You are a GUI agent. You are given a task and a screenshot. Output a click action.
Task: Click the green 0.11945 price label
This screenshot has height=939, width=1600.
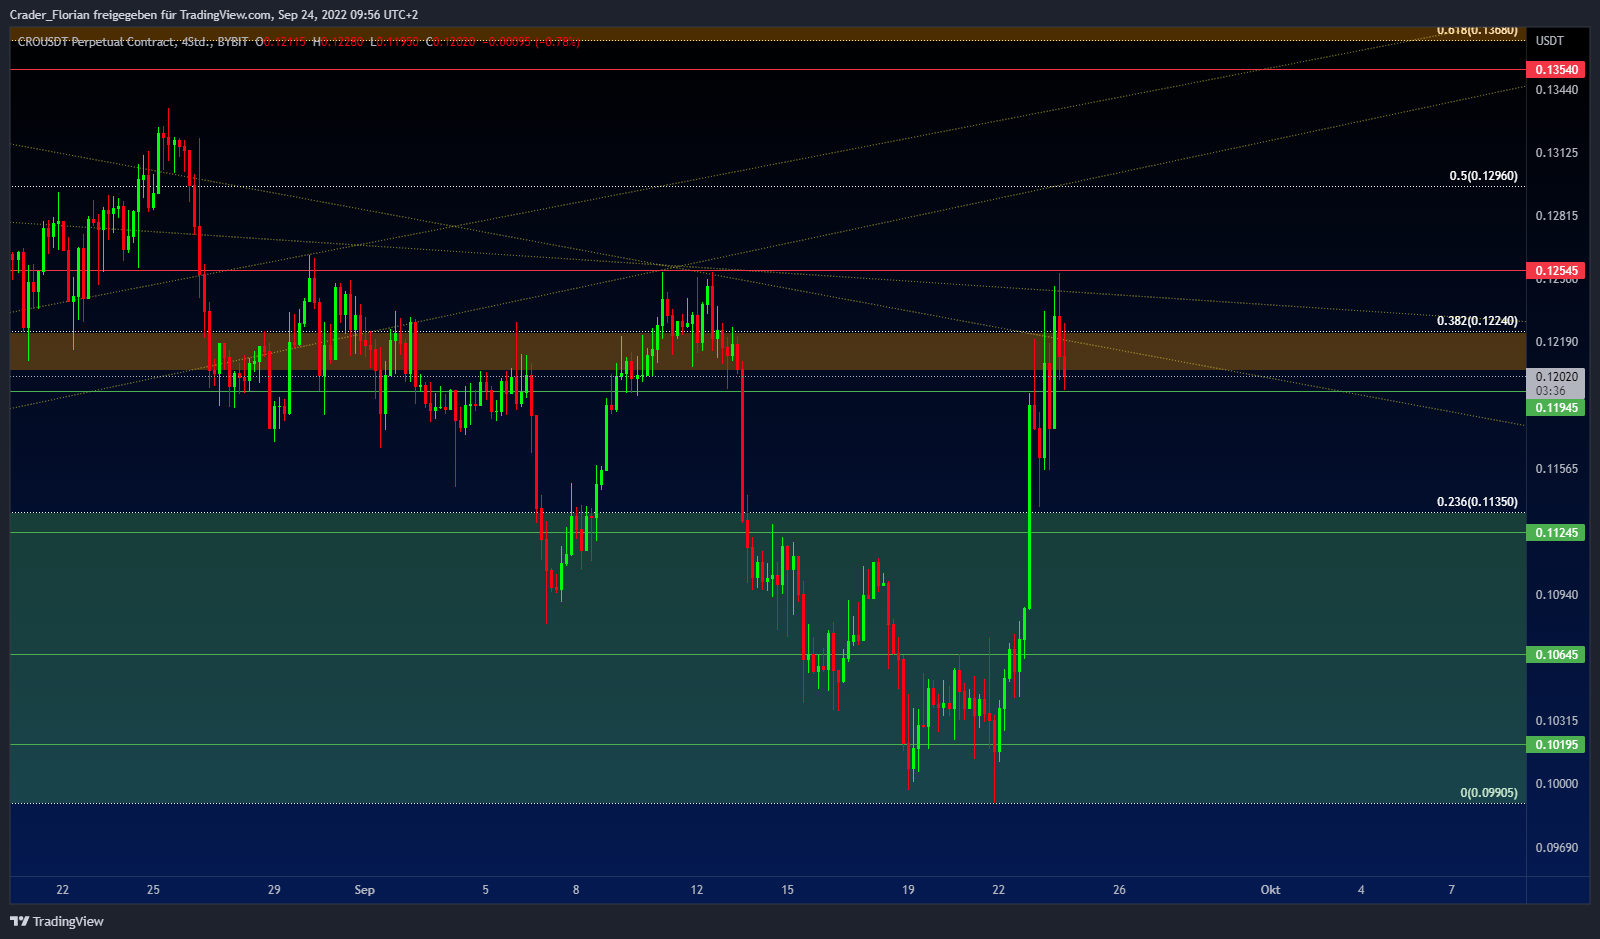coord(1556,408)
